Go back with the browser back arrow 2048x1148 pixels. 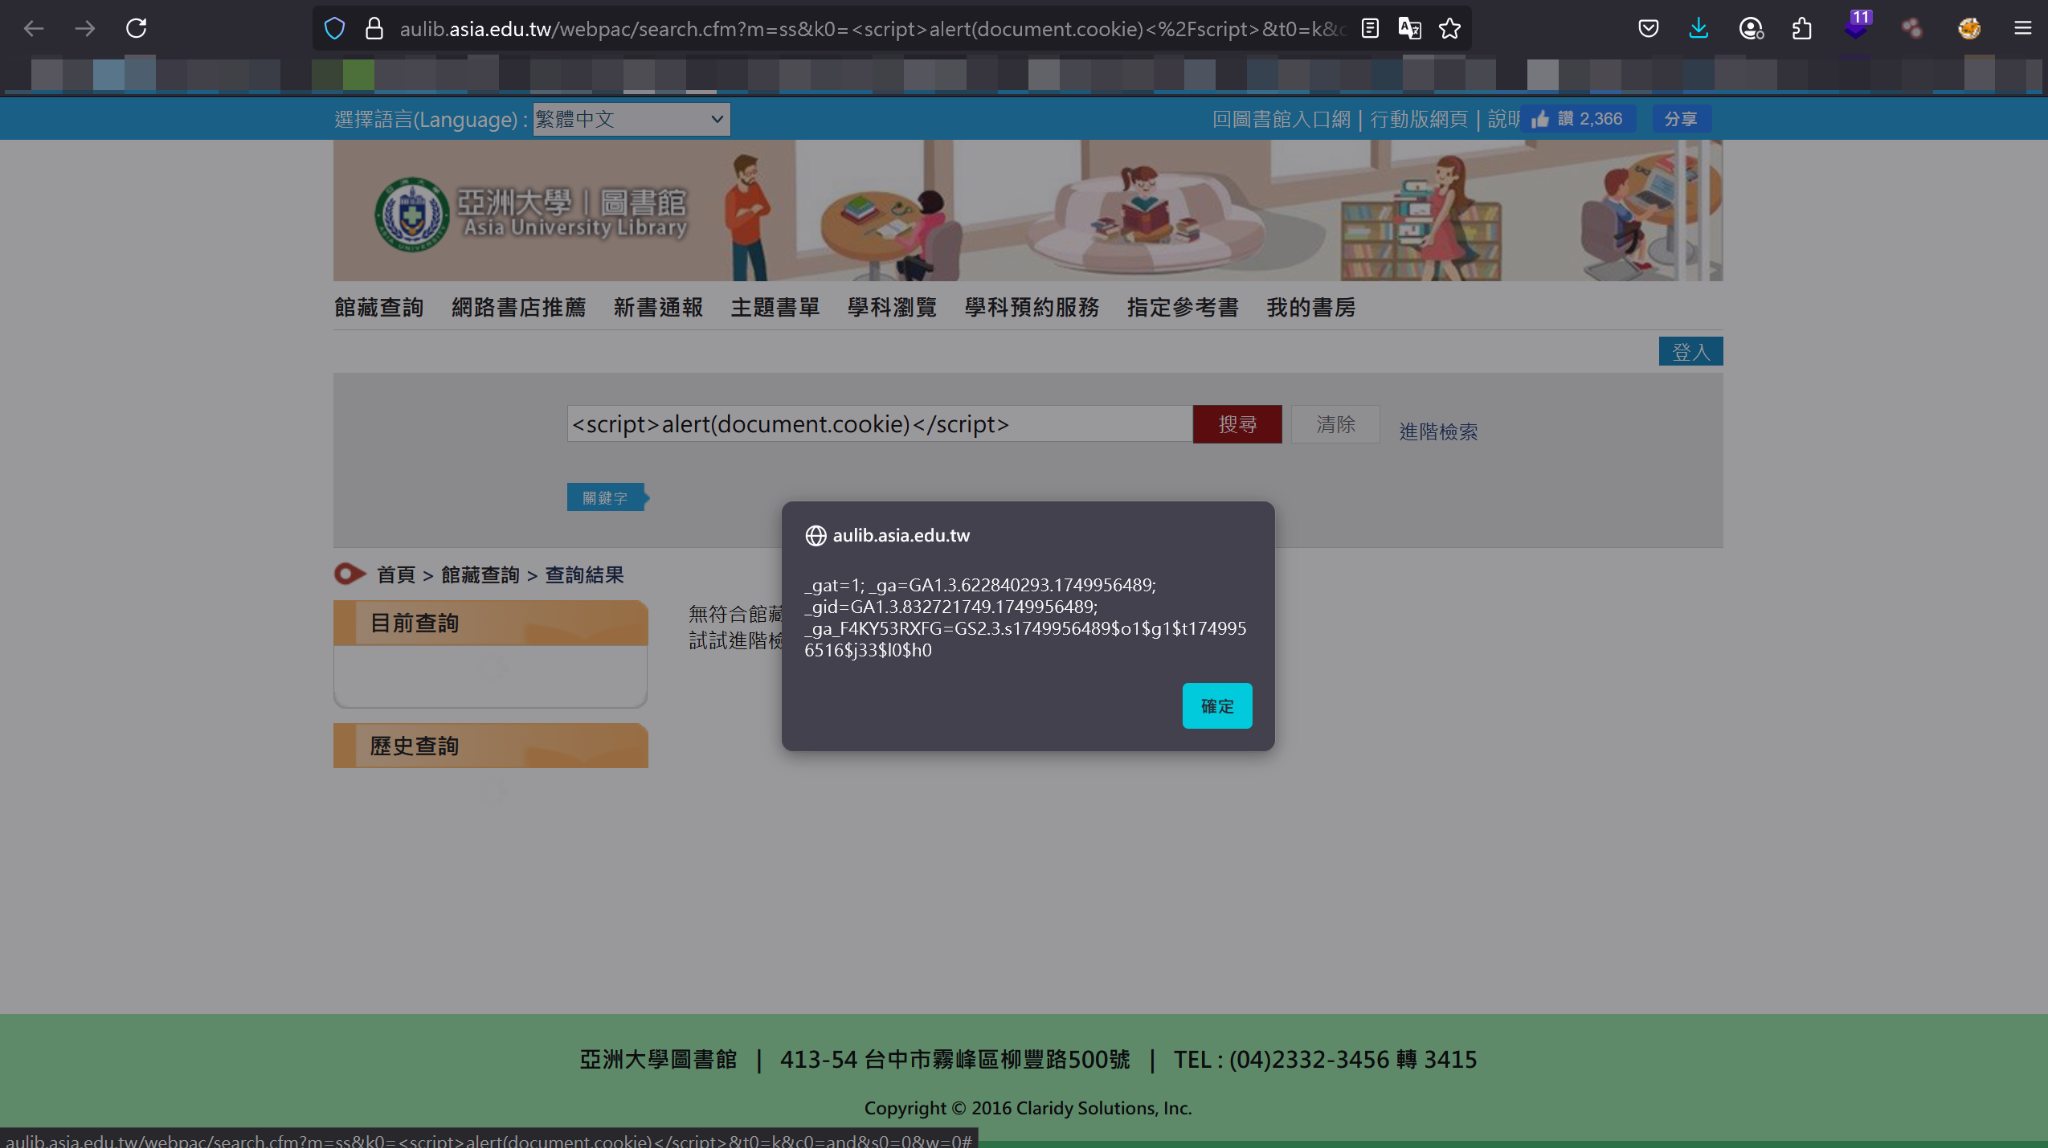click(34, 28)
